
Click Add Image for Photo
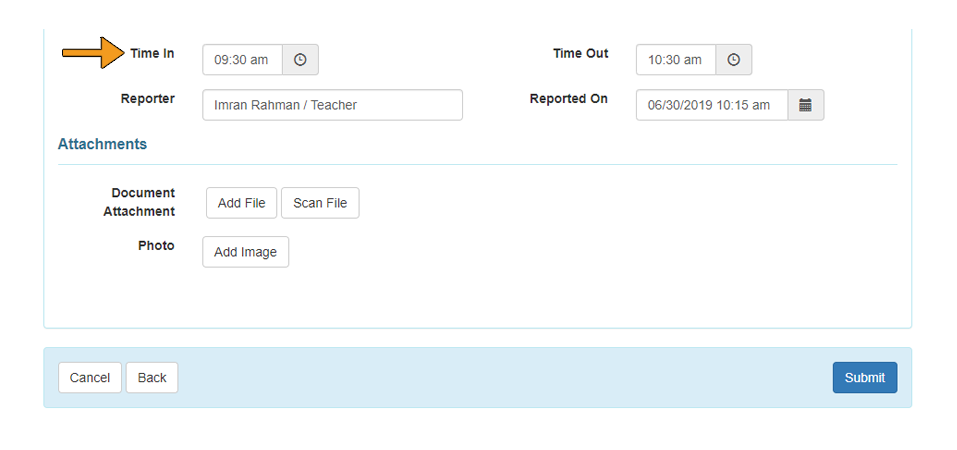click(x=245, y=252)
